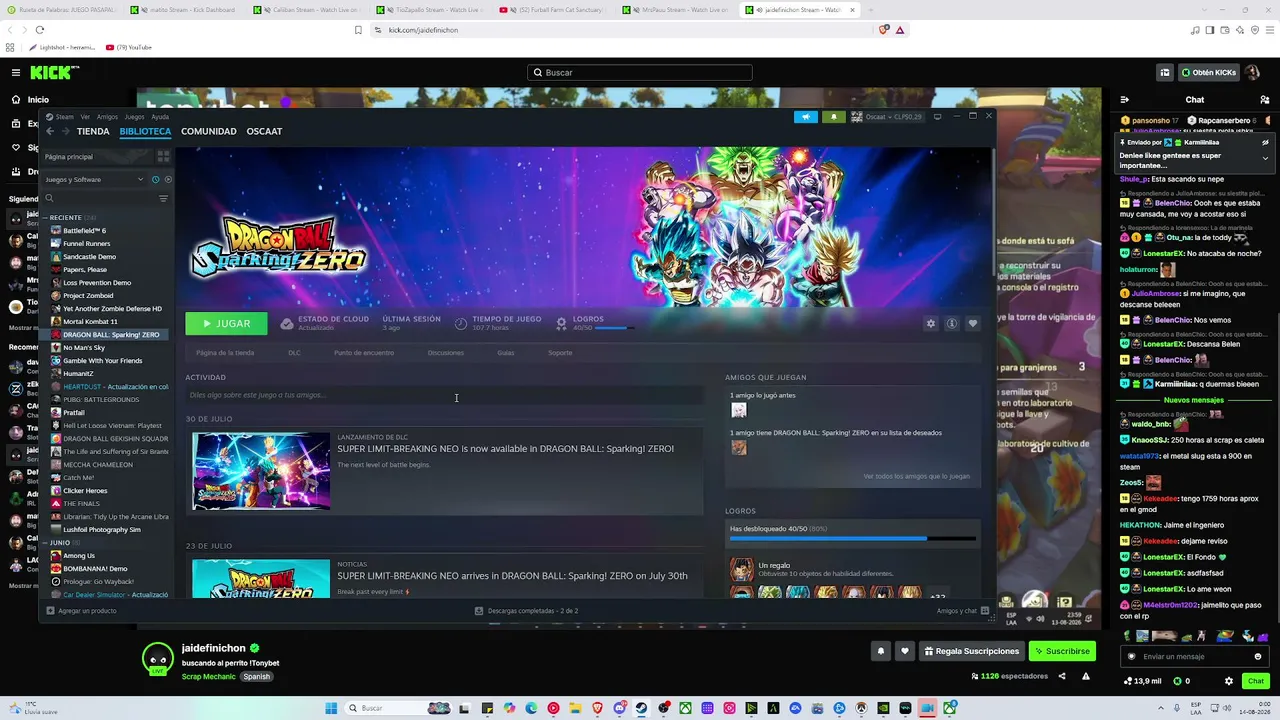Follow jaidefinichon with heart button
1280x720 pixels.
(905, 651)
